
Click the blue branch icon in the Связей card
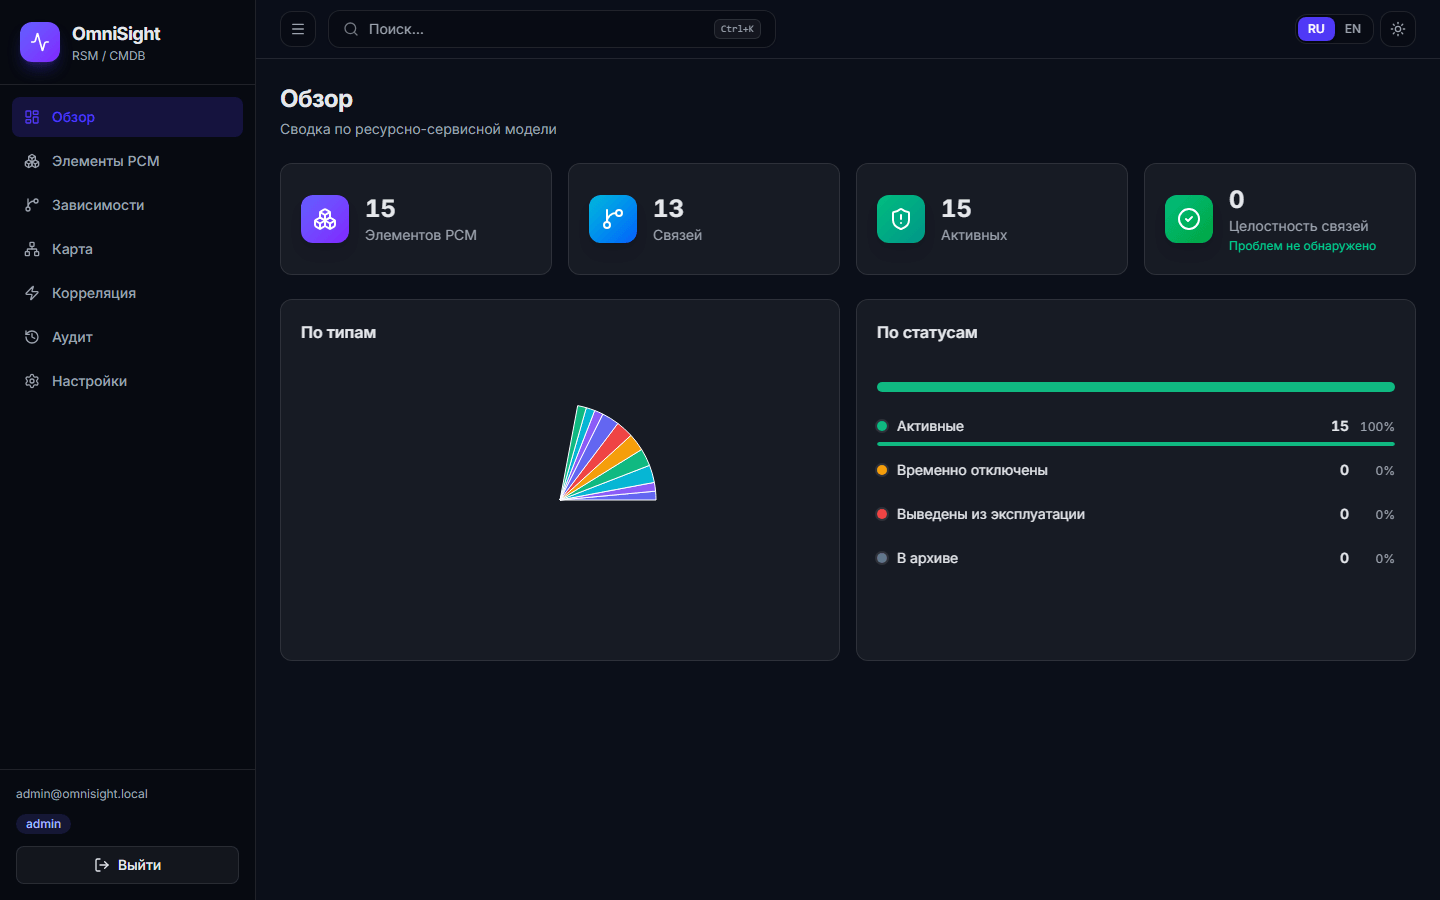(613, 219)
